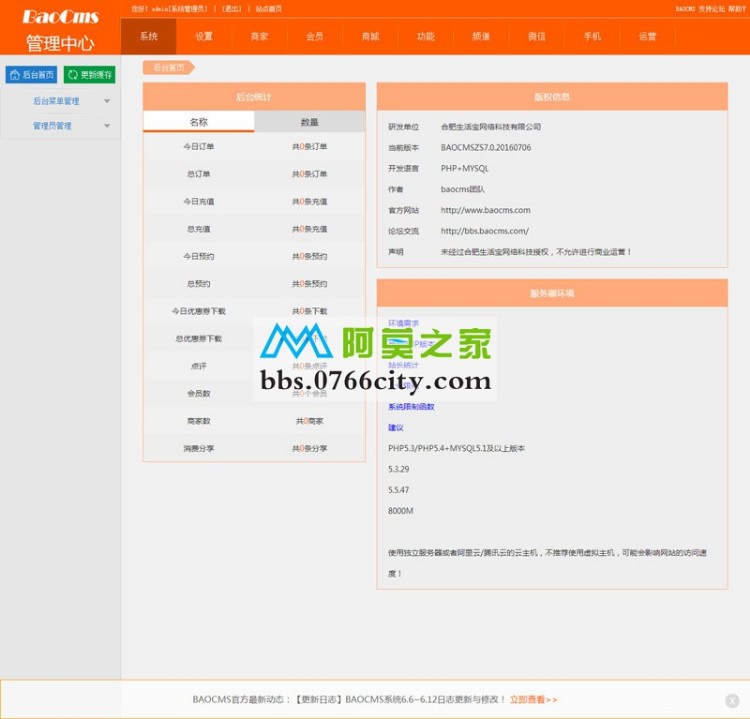Viewport: 750px width, 719px height.
Task: Click the 名称 column header tab
Action: [199, 122]
